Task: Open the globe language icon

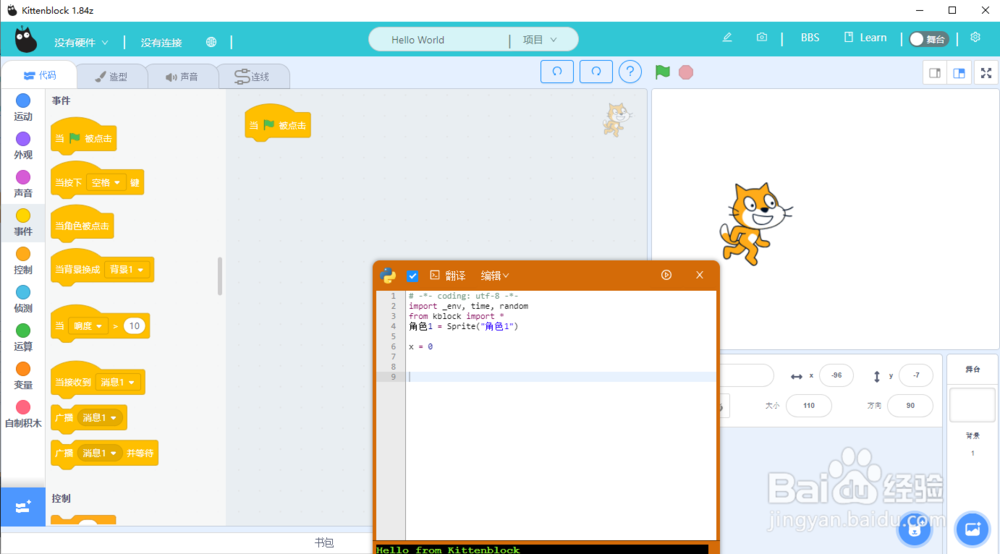Action: click(211, 42)
